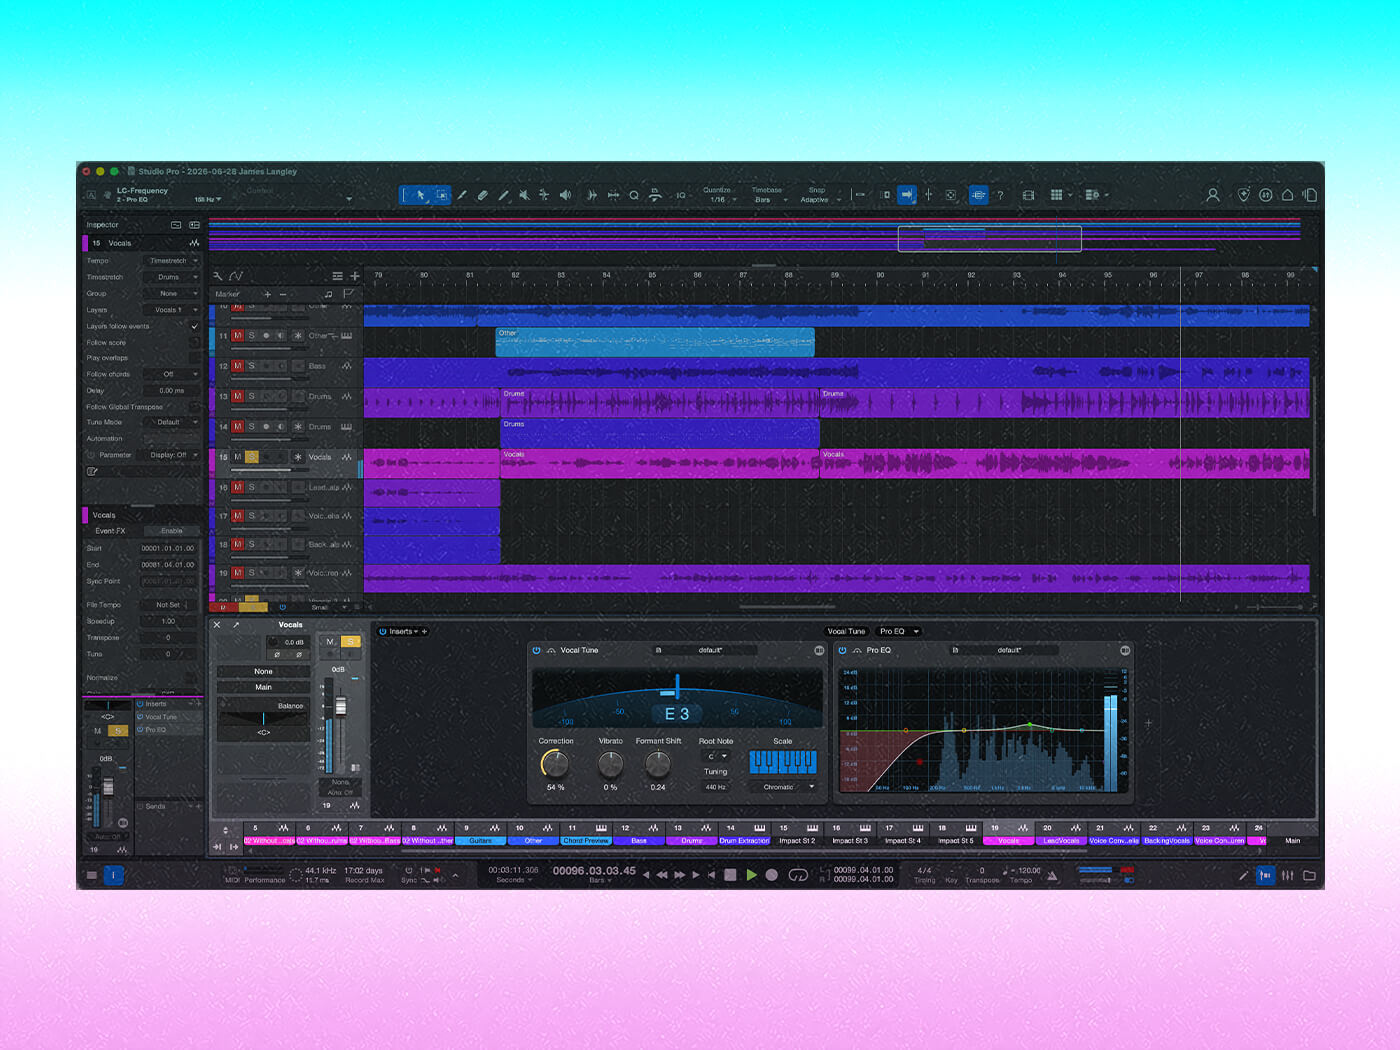The image size is (1400, 1050).
Task: Select mixer channel 12 Bass
Action: pos(638,834)
